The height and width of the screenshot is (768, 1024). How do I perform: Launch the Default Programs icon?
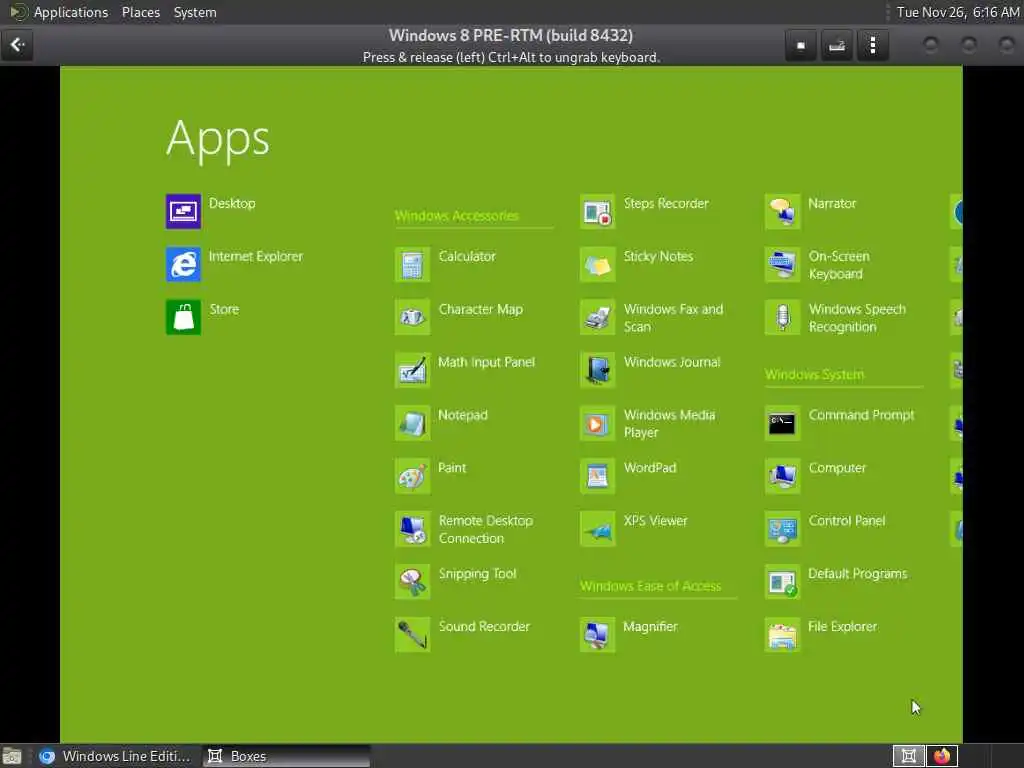pos(782,582)
